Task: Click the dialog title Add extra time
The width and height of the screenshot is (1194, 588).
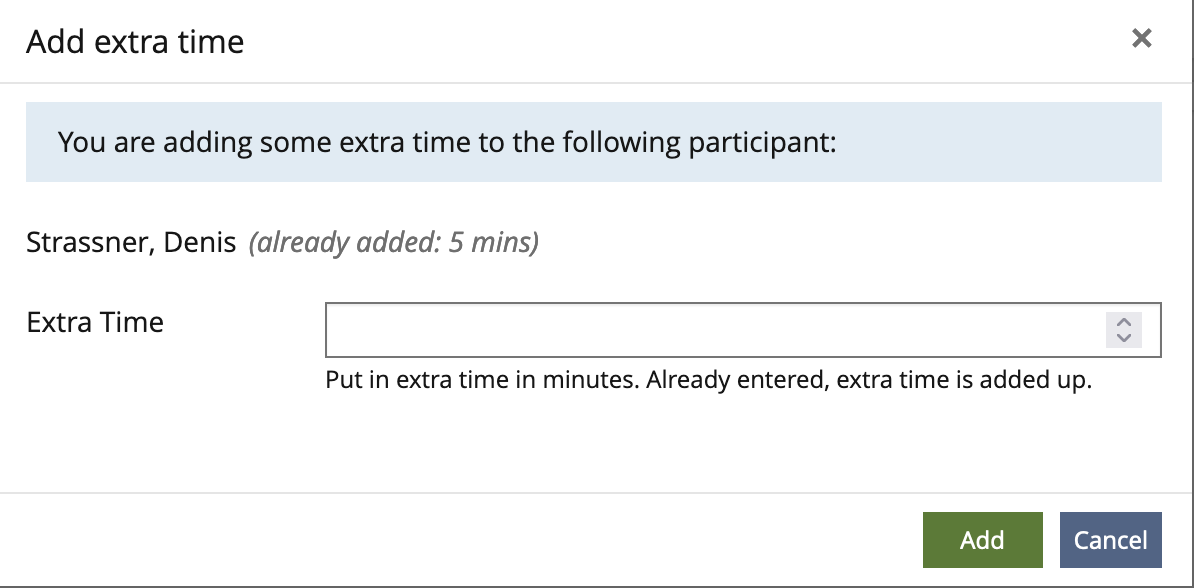Action: pos(134,42)
